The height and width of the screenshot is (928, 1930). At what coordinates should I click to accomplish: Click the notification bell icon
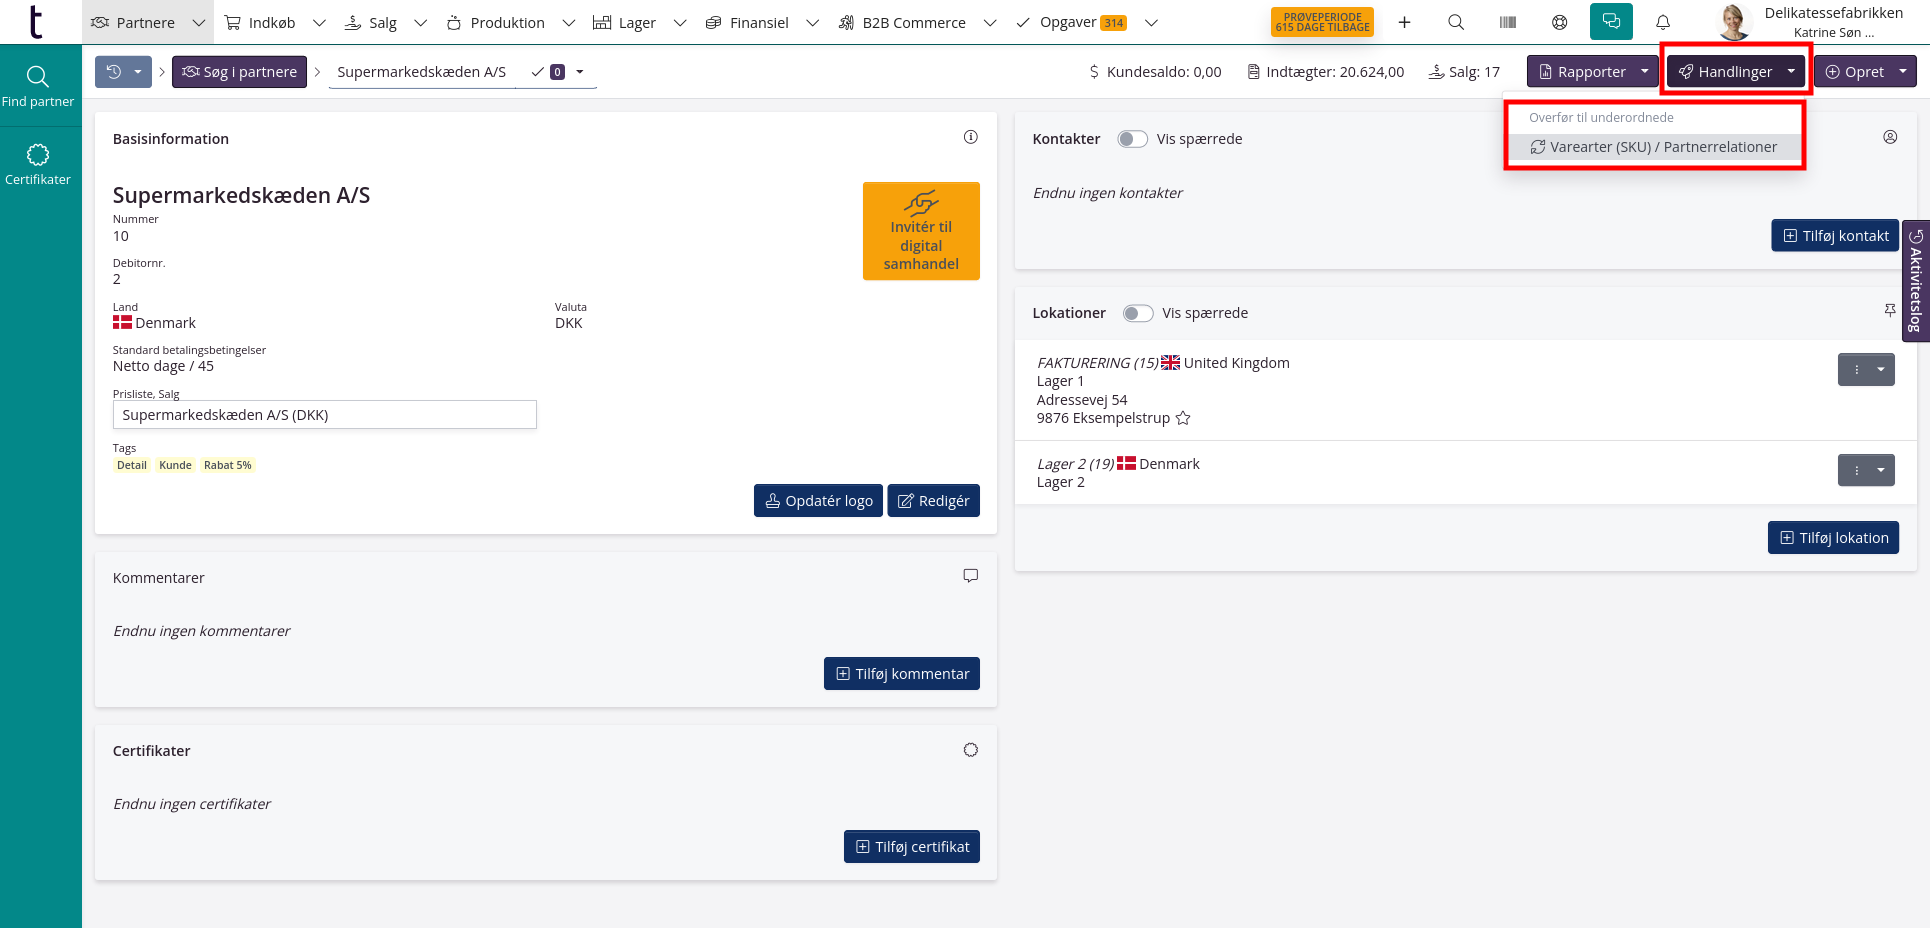point(1663,22)
